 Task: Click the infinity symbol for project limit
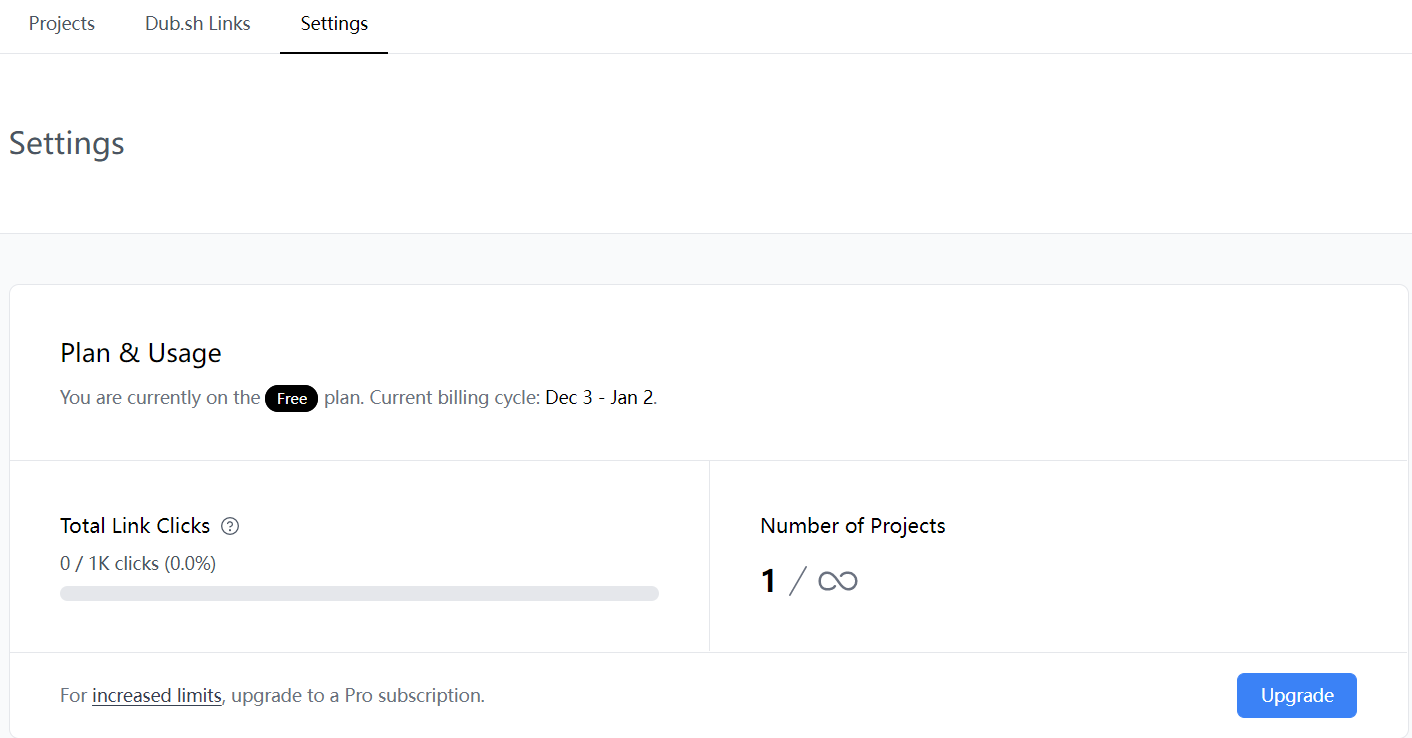point(838,581)
